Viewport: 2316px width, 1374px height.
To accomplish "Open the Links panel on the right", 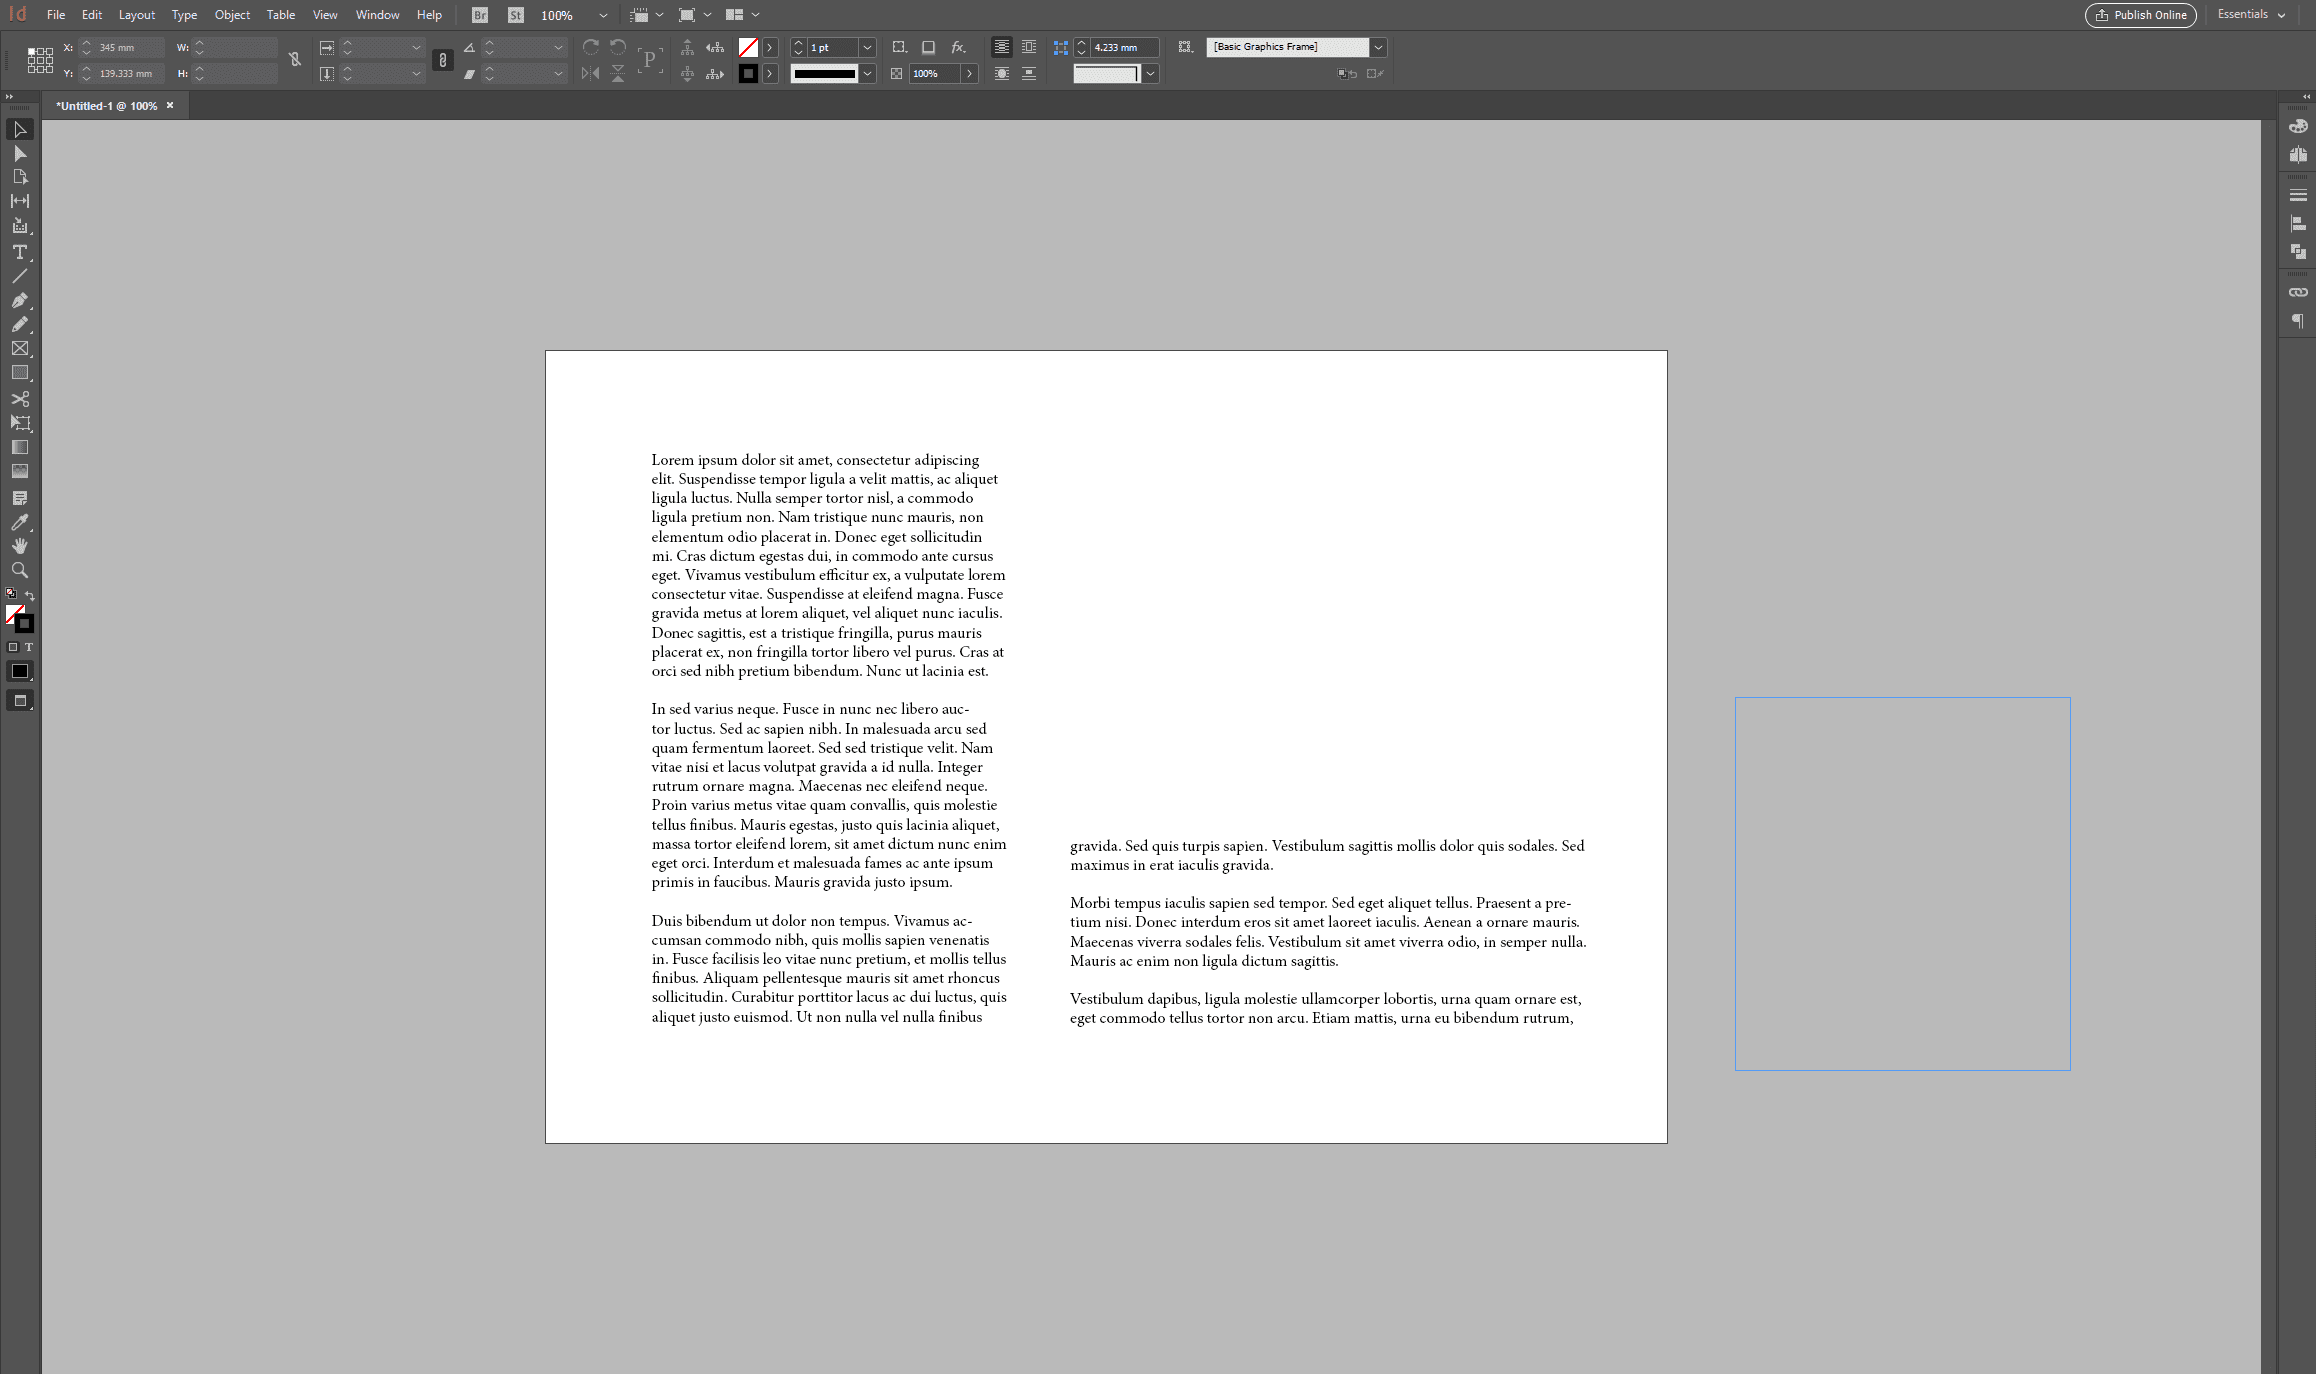I will (x=2298, y=291).
